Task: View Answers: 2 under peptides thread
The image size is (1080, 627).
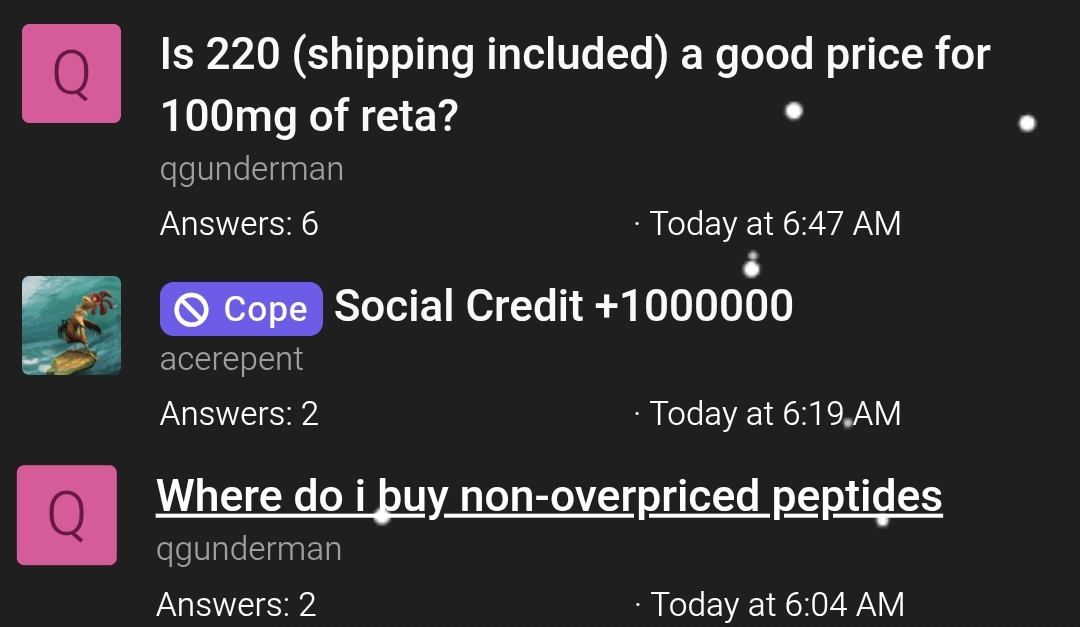Action: pyautogui.click(x=236, y=604)
